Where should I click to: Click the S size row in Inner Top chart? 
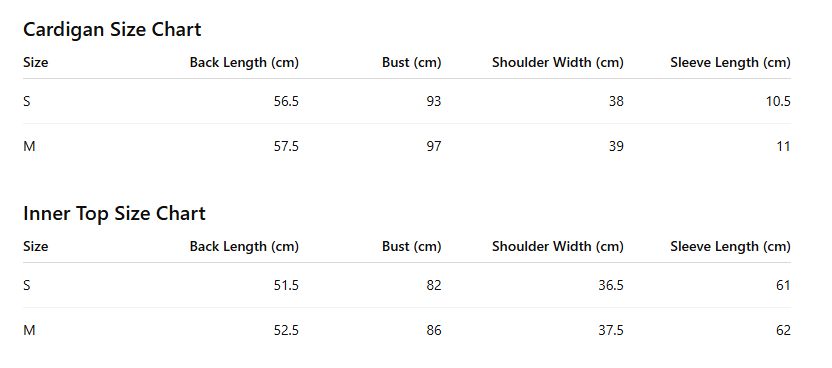pyautogui.click(x=407, y=285)
